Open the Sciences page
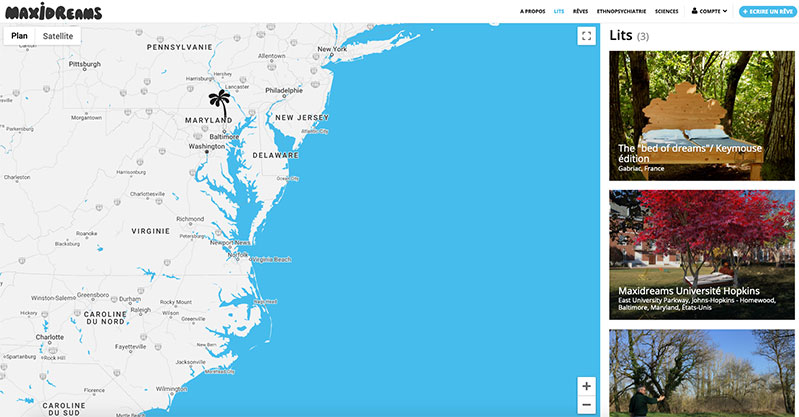 point(666,11)
